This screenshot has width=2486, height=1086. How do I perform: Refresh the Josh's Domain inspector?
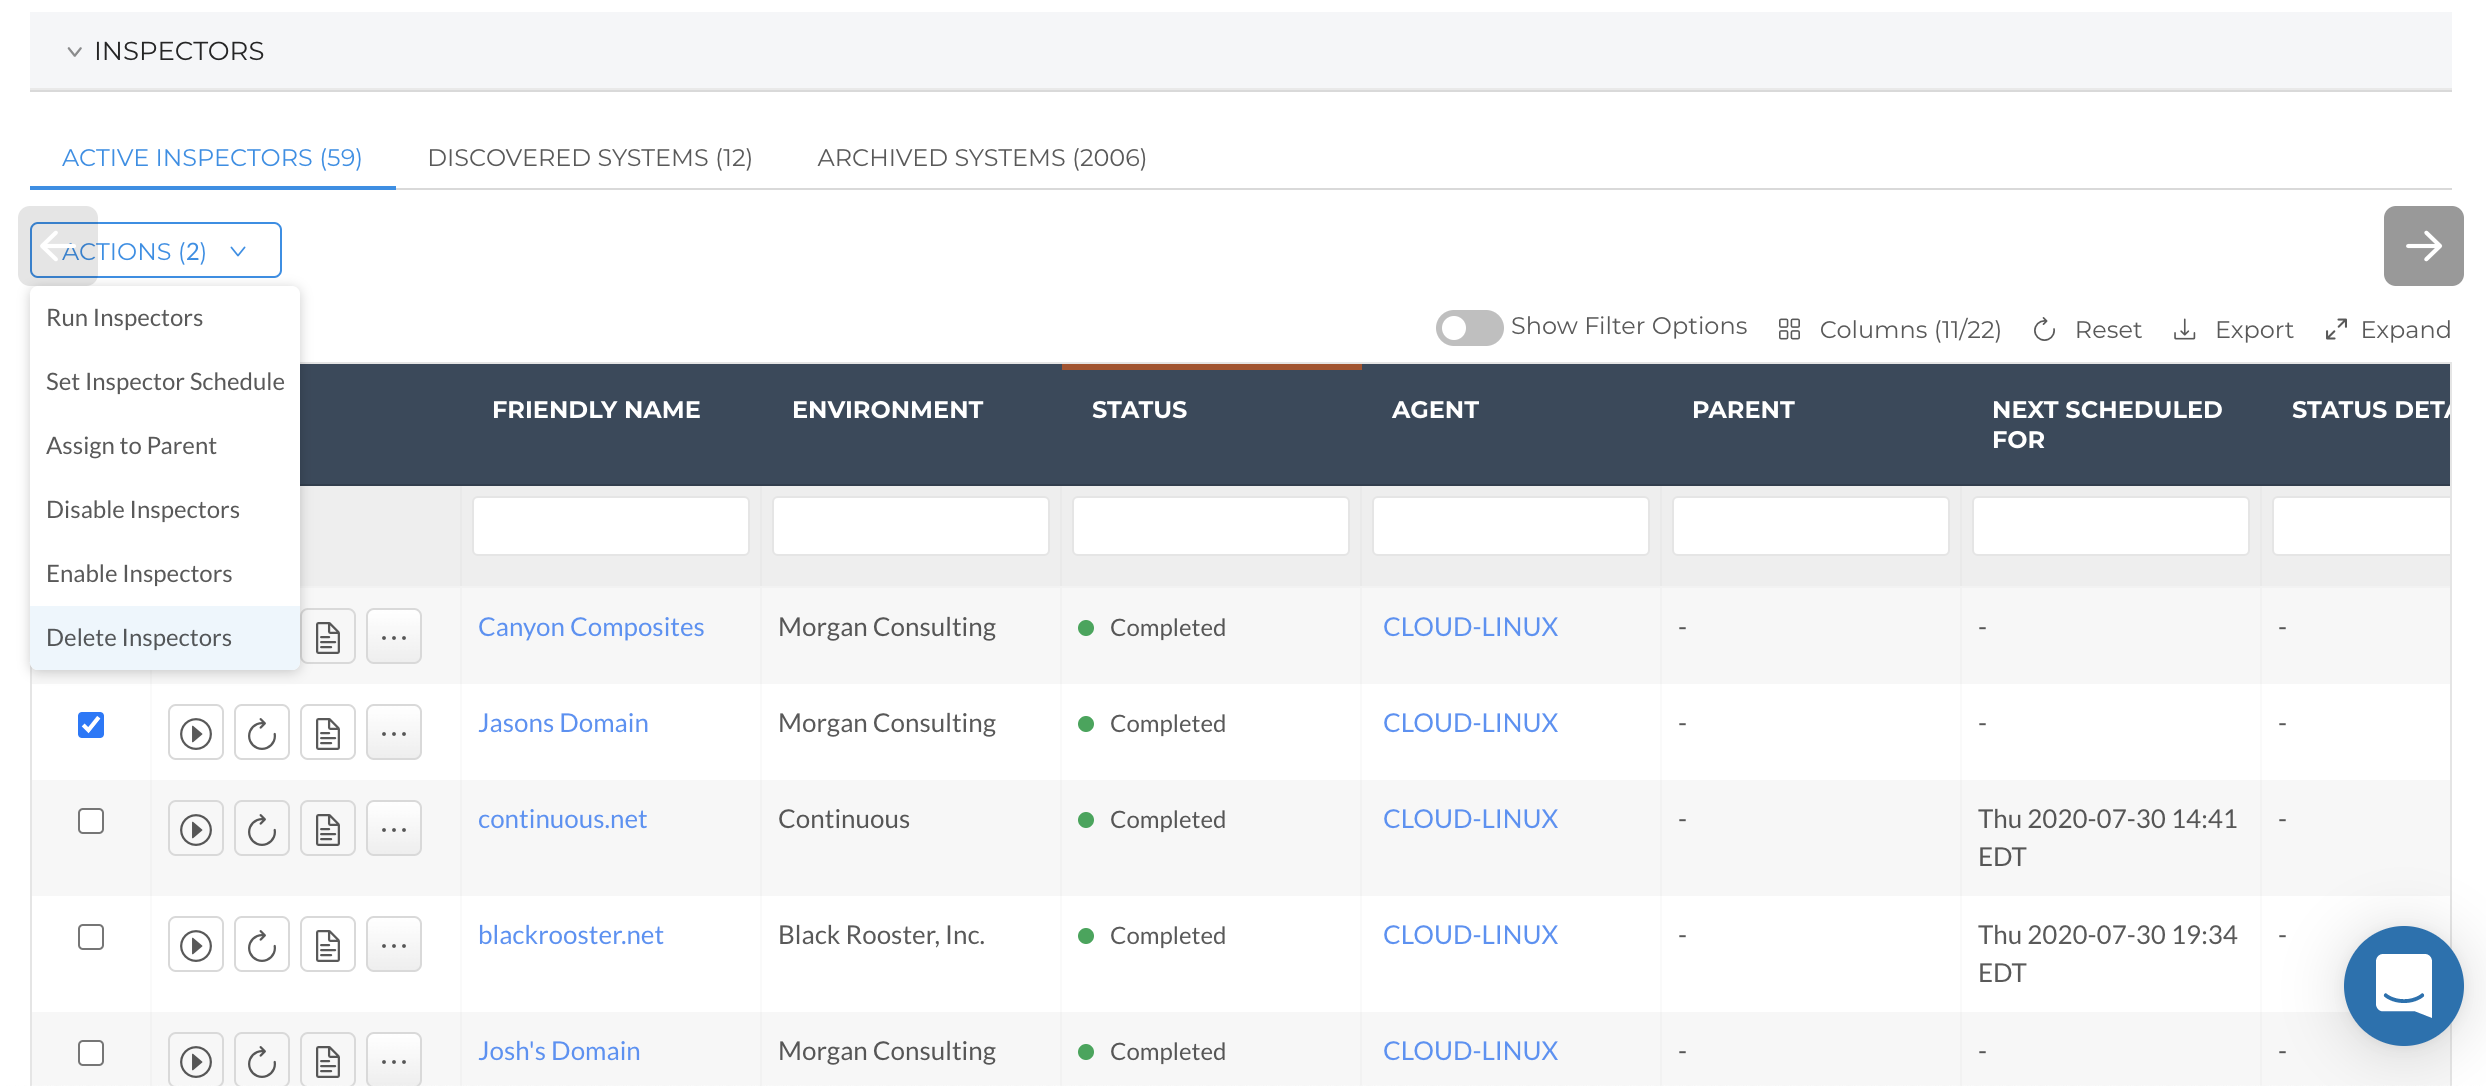pyautogui.click(x=262, y=1060)
